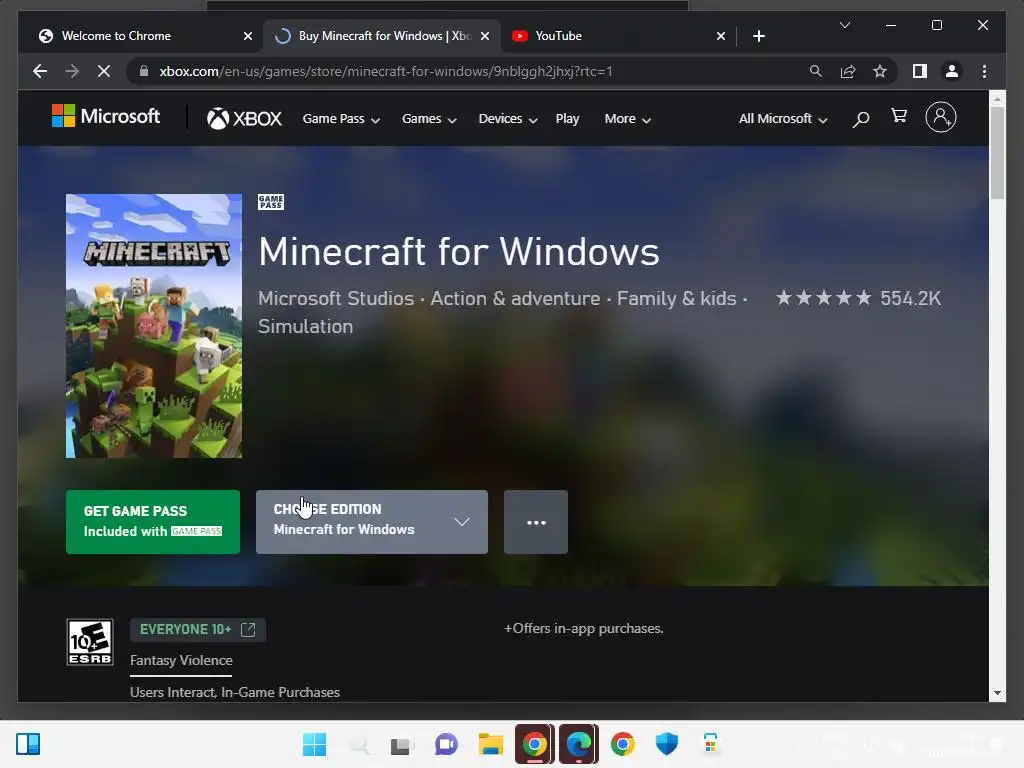
Task: Expand the Games menu
Action: click(x=429, y=119)
